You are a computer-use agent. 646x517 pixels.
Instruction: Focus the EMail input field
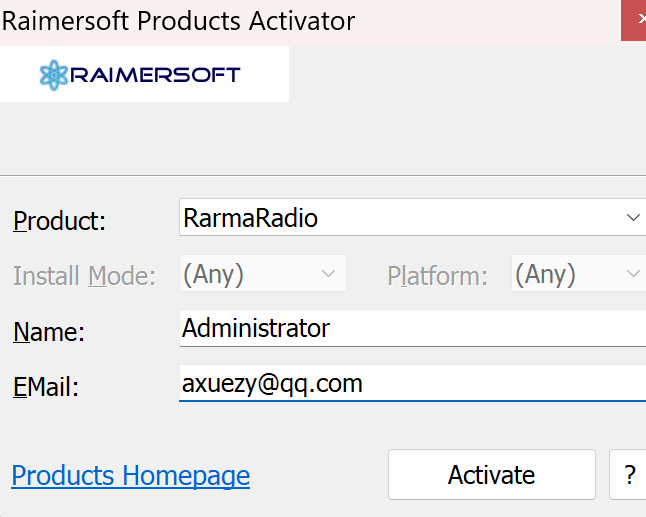[410, 383]
